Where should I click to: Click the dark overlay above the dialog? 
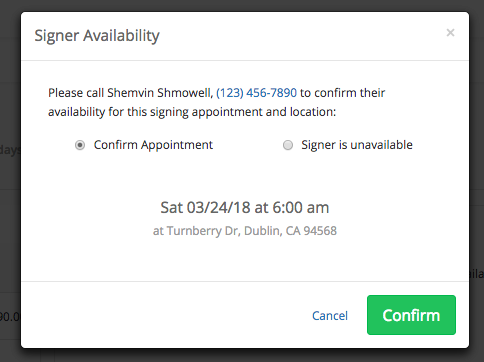click(x=242, y=5)
